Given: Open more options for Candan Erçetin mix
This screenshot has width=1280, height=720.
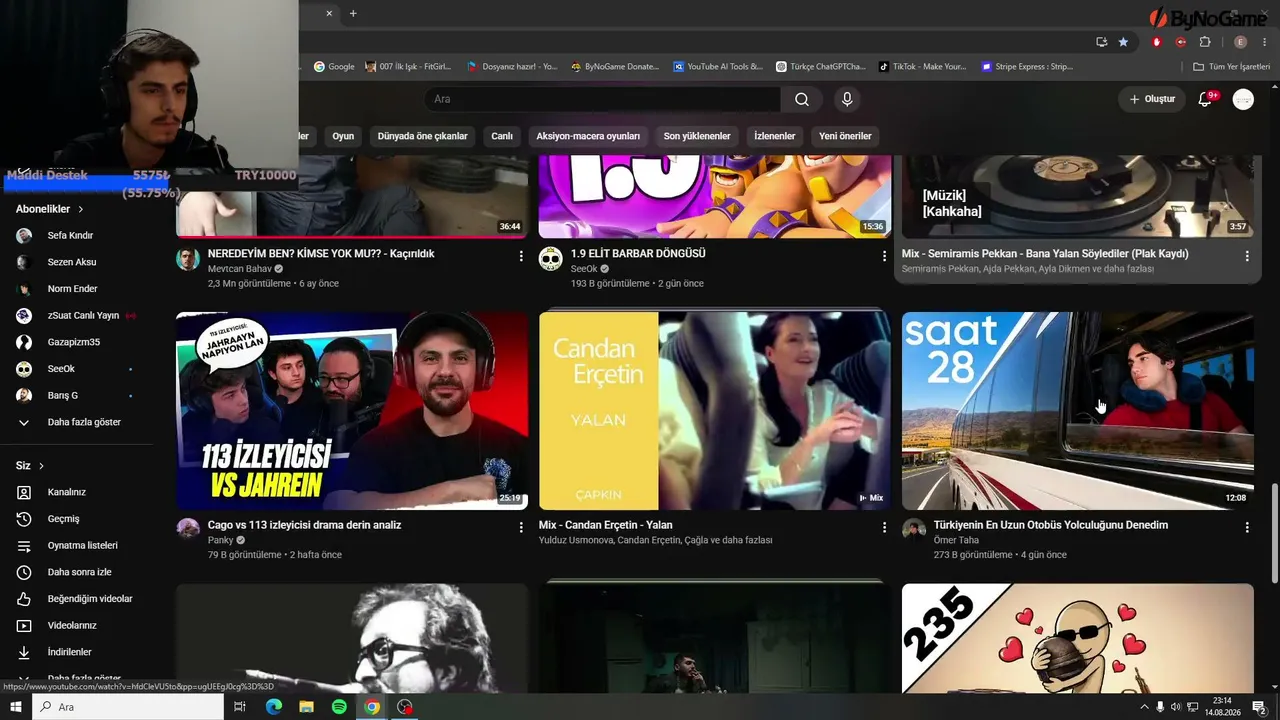Looking at the screenshot, I should [x=884, y=527].
